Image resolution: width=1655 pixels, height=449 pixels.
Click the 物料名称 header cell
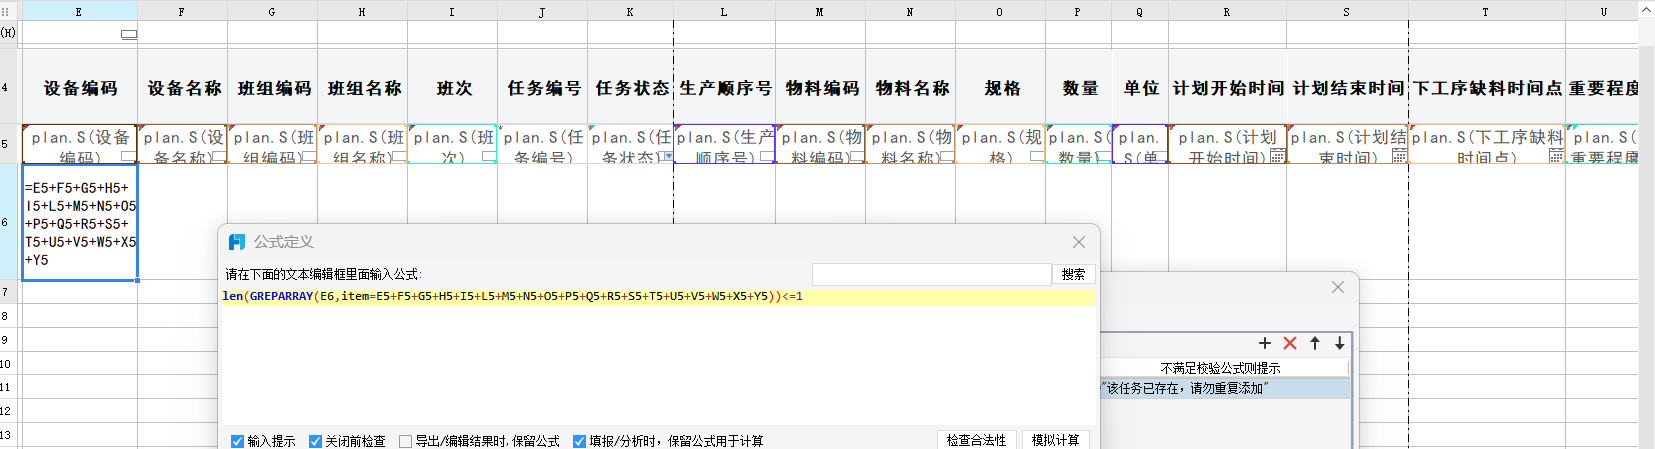[x=911, y=88]
